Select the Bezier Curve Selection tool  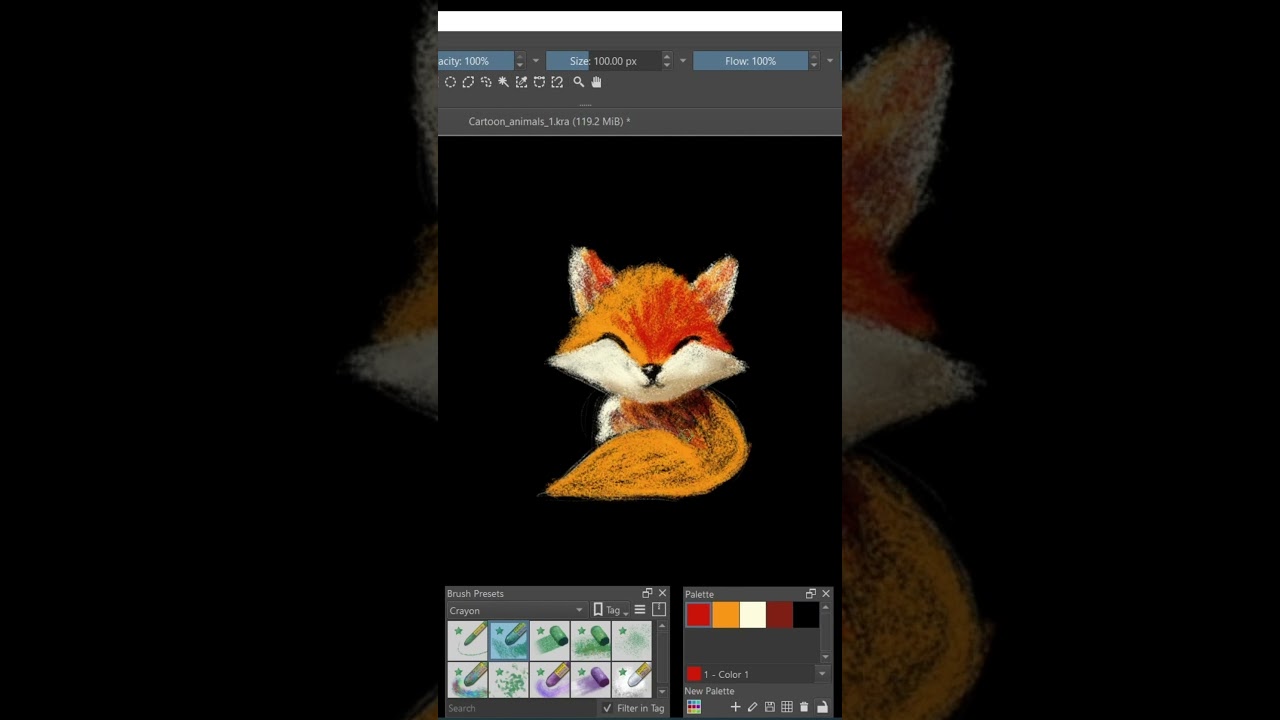[x=539, y=82]
